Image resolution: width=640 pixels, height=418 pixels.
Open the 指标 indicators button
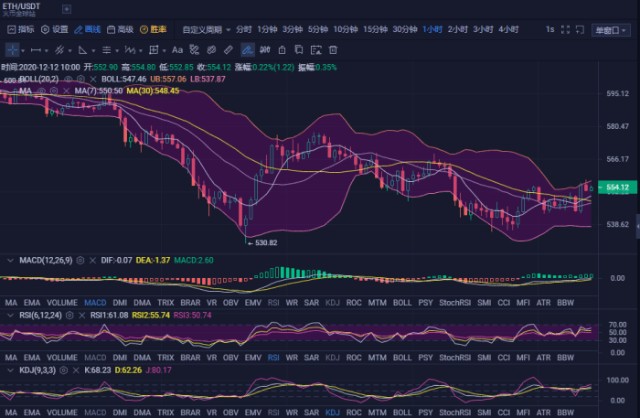21,29
